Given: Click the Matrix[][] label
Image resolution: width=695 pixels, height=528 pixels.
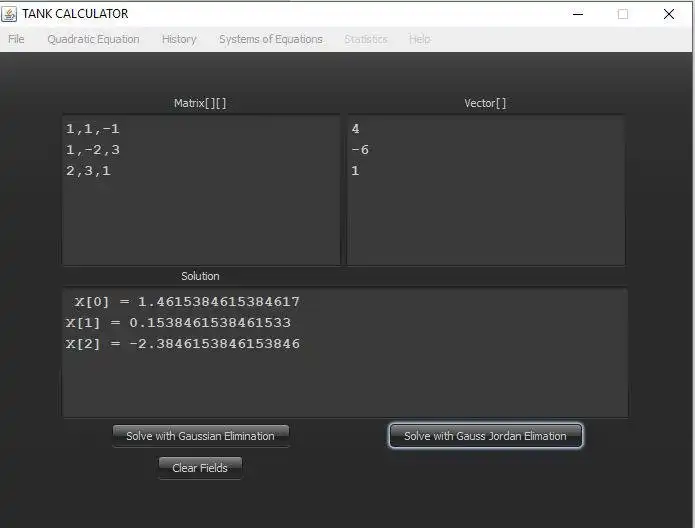Looking at the screenshot, I should click(200, 103).
